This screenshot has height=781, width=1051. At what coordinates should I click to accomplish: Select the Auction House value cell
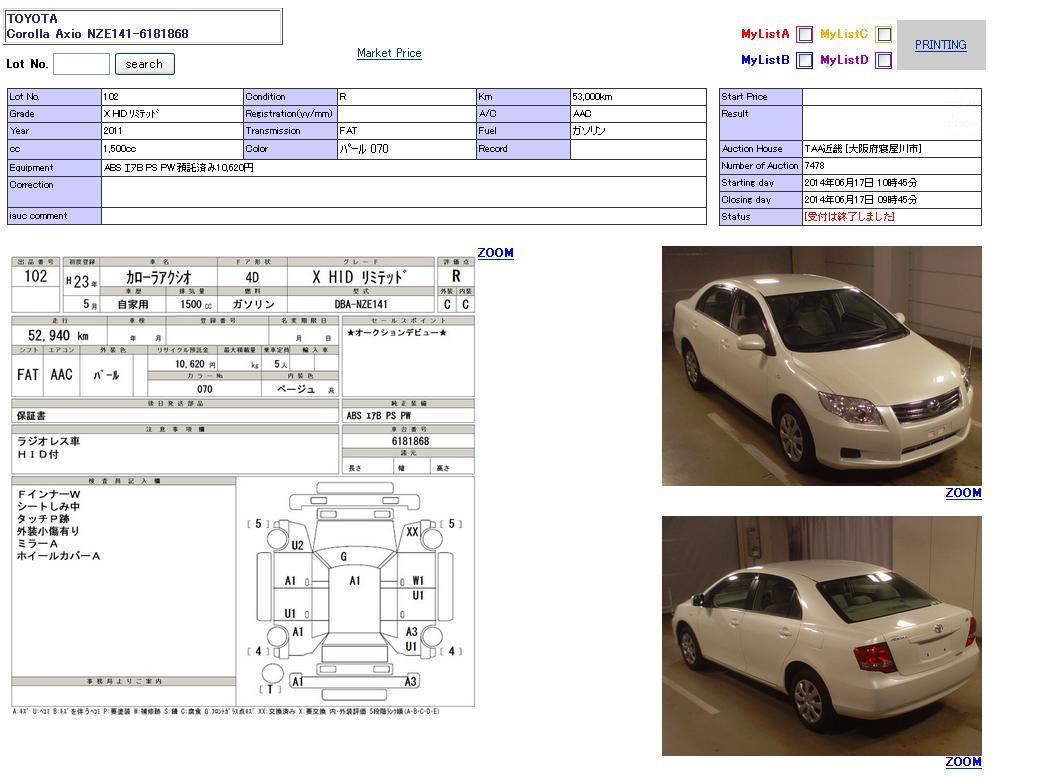pyautogui.click(x=890, y=149)
